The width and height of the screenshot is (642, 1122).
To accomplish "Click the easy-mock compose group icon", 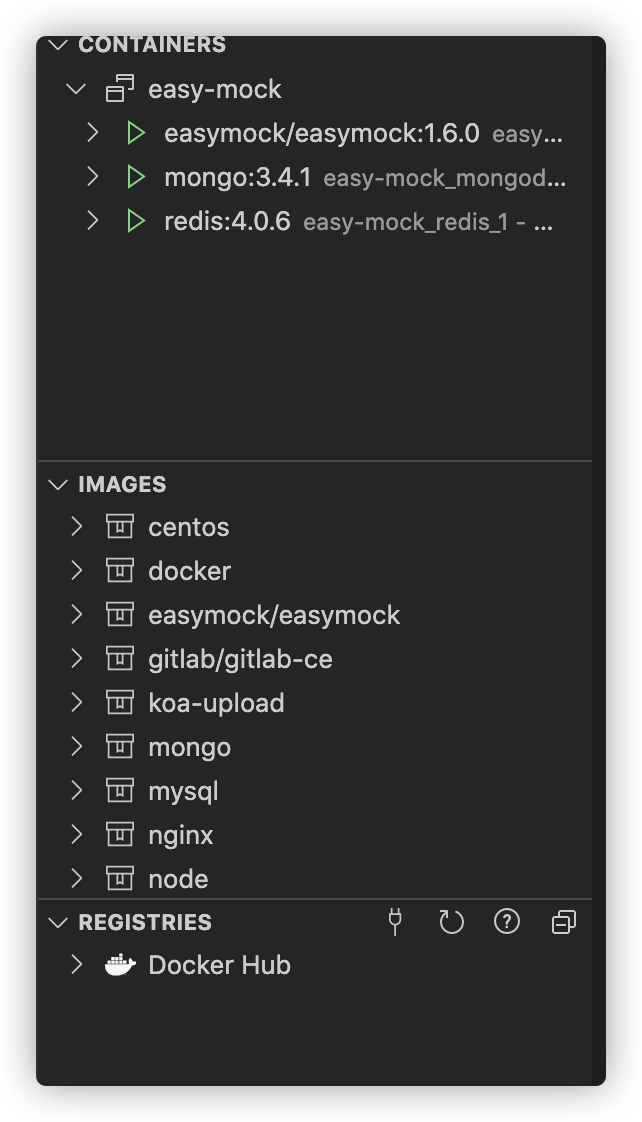I will [x=120, y=89].
